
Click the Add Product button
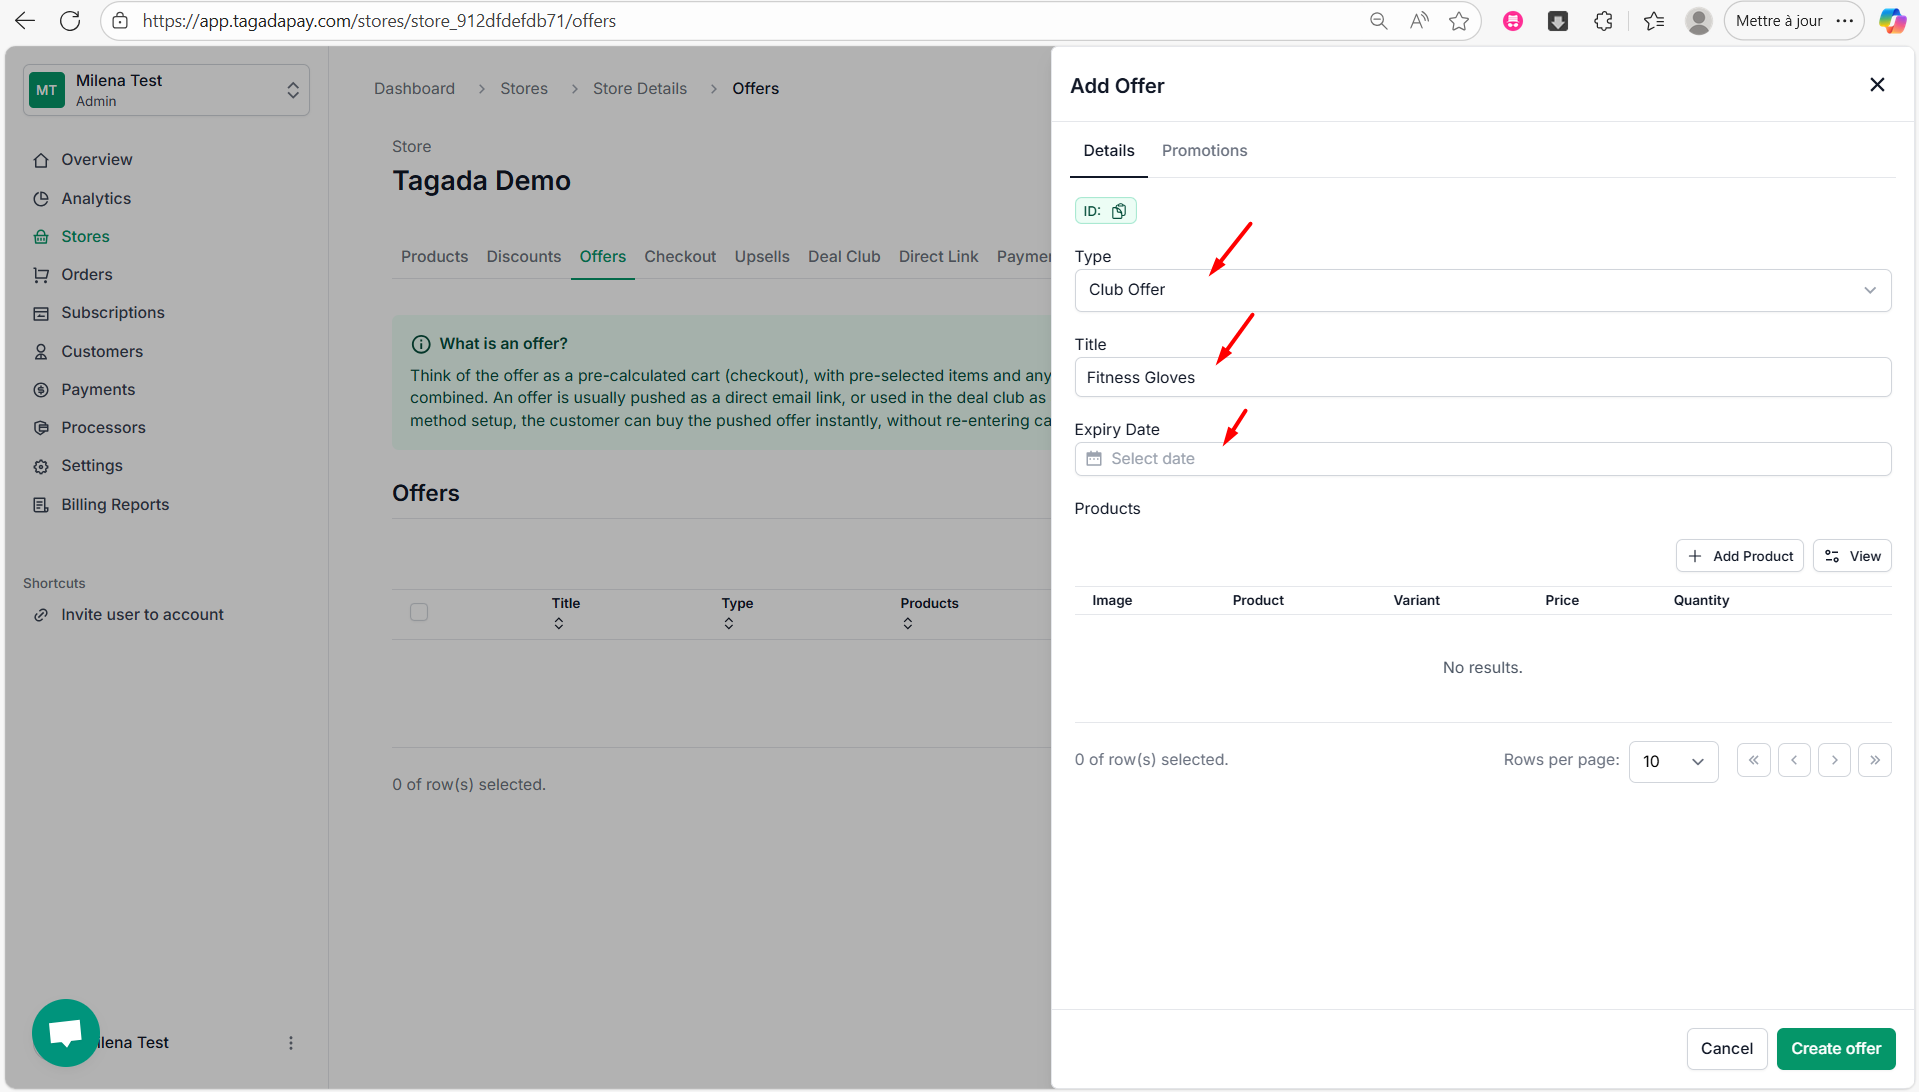[x=1740, y=556]
